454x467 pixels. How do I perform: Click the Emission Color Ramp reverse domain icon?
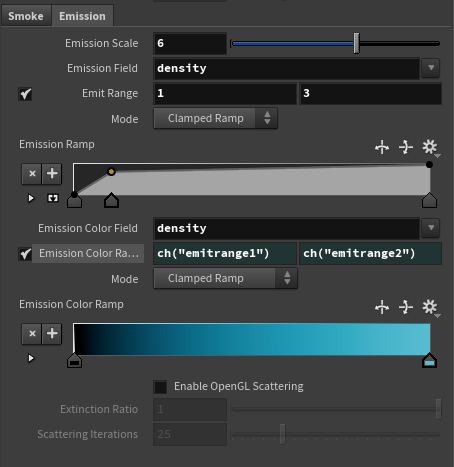point(382,307)
